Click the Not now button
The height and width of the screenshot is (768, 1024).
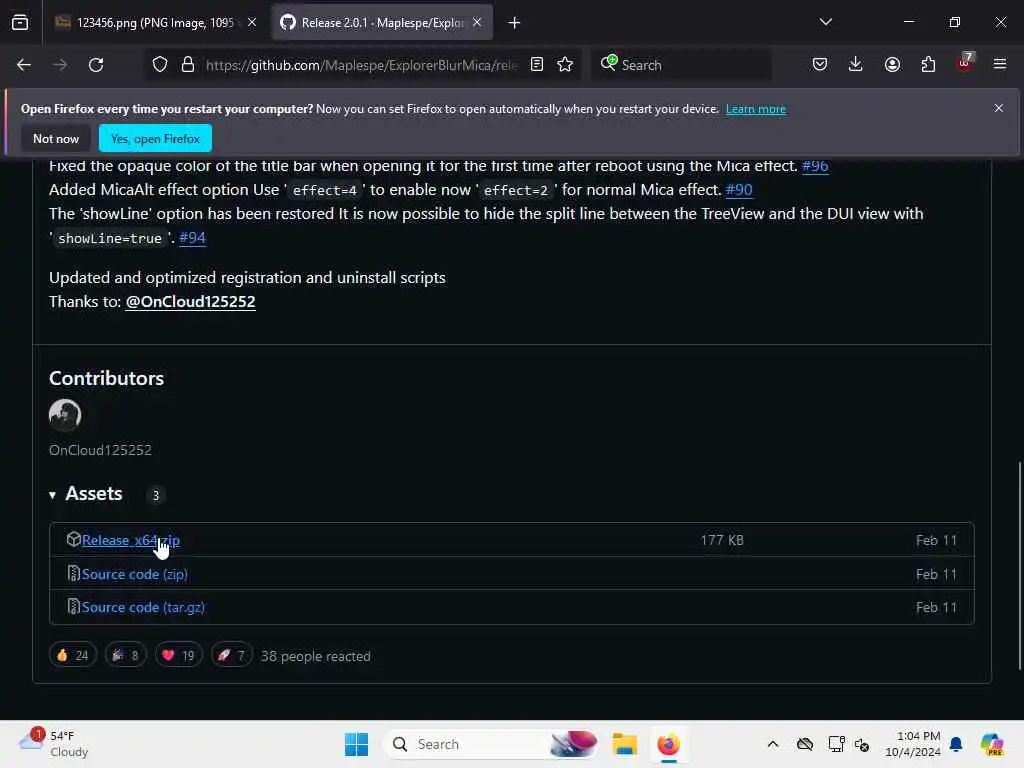point(56,139)
